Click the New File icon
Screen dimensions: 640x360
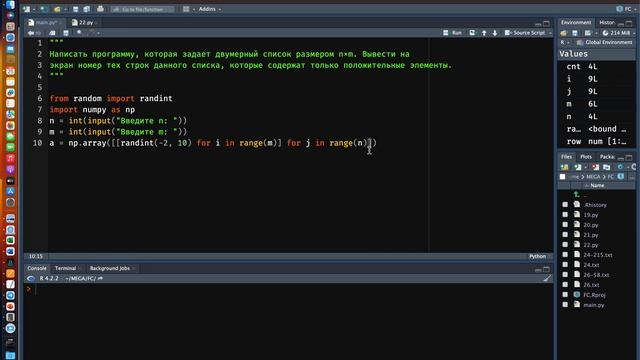coord(27,9)
